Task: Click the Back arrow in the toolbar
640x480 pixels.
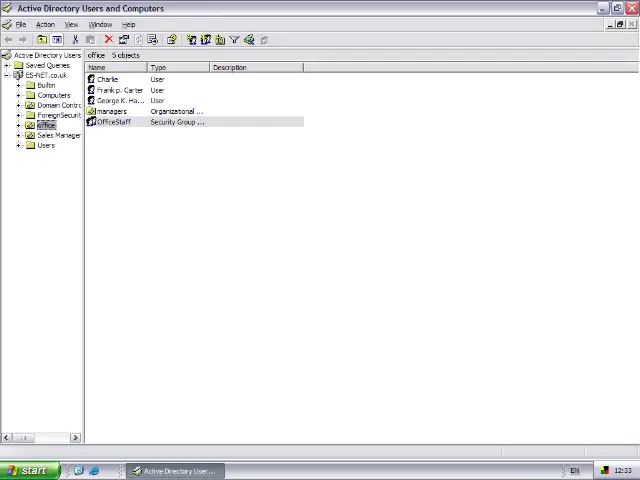Action: pyautogui.click(x=8, y=40)
